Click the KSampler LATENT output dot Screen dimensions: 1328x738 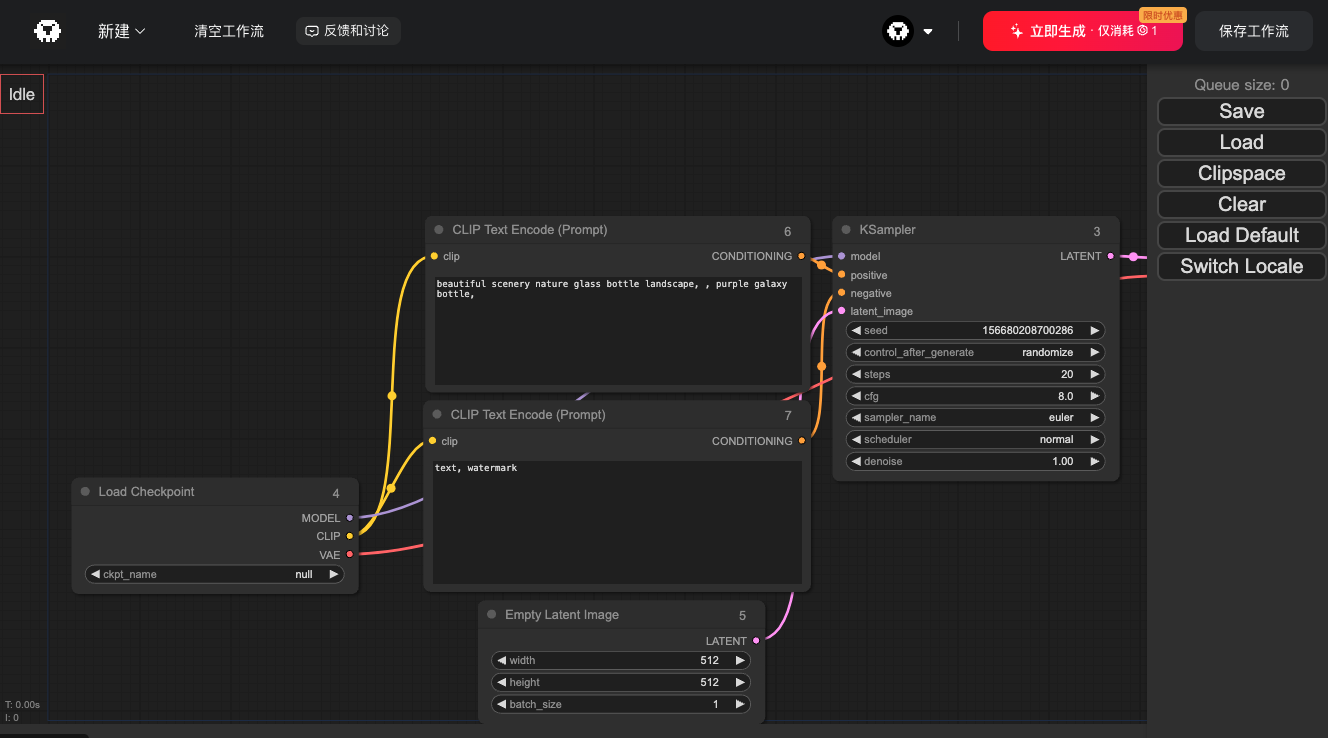tap(1110, 256)
